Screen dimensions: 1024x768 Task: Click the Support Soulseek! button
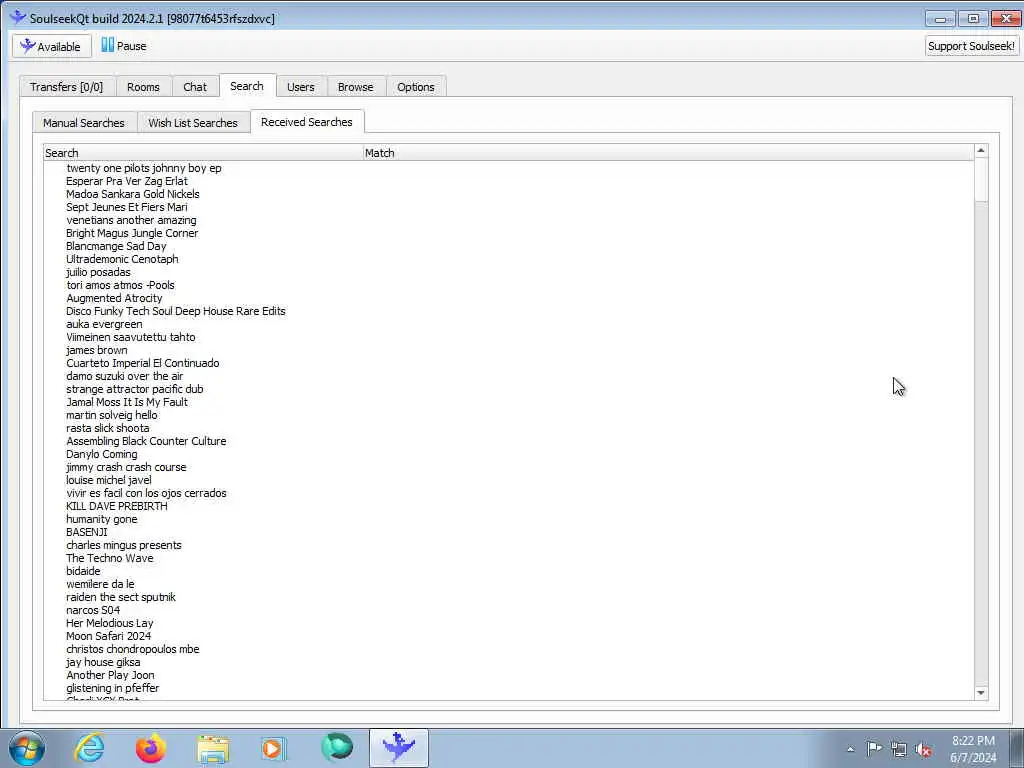tap(971, 46)
